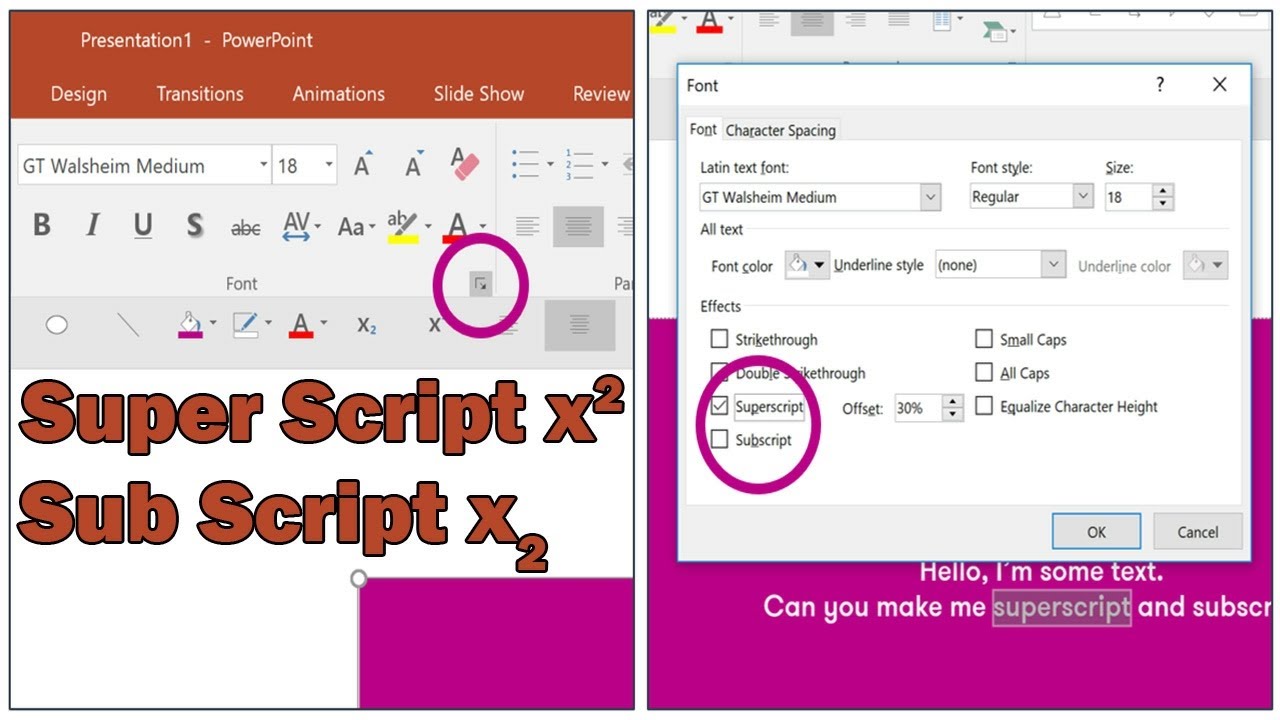Screen dimensions: 1280x720
Task: Open the Font color swatch picker
Action: pyautogui.click(x=807, y=265)
